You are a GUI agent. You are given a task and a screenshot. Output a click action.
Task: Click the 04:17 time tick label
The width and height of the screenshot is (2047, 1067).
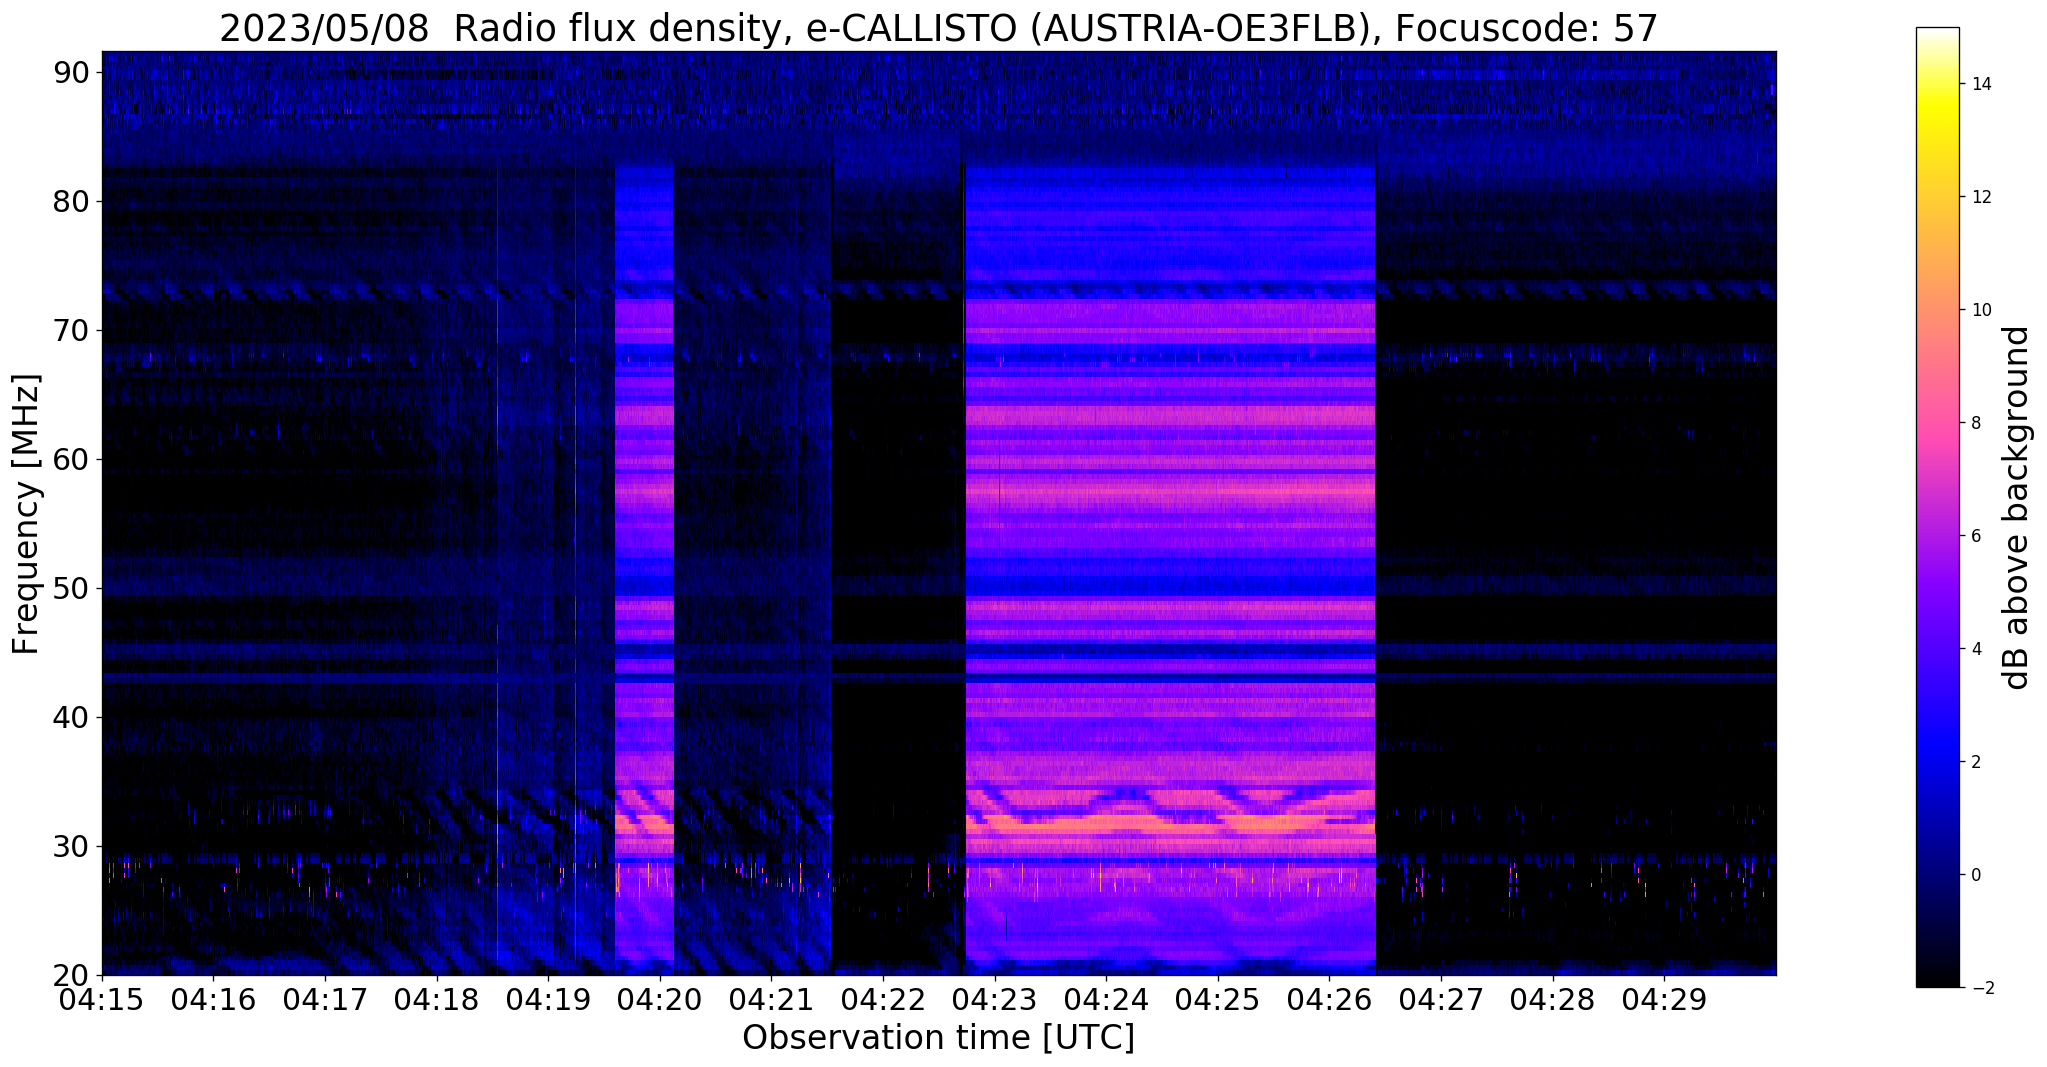click(x=325, y=1001)
